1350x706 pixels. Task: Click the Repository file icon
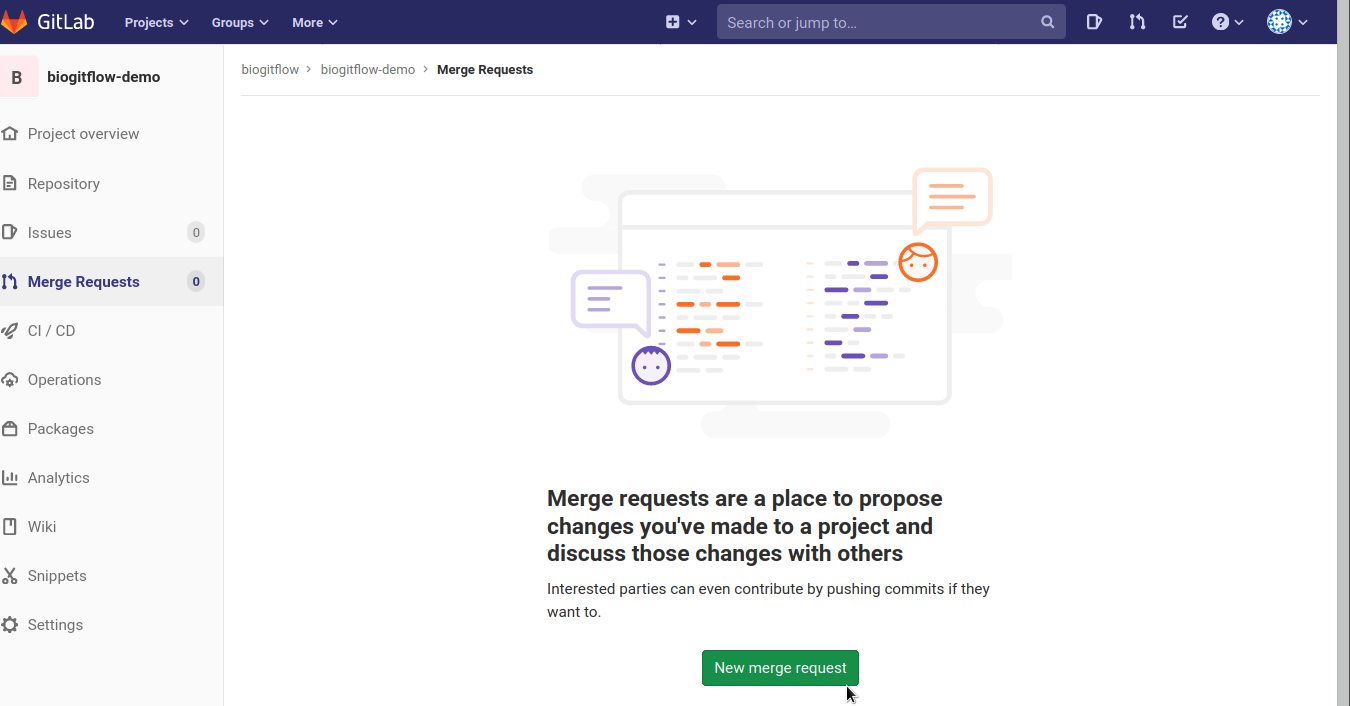[x=10, y=183]
